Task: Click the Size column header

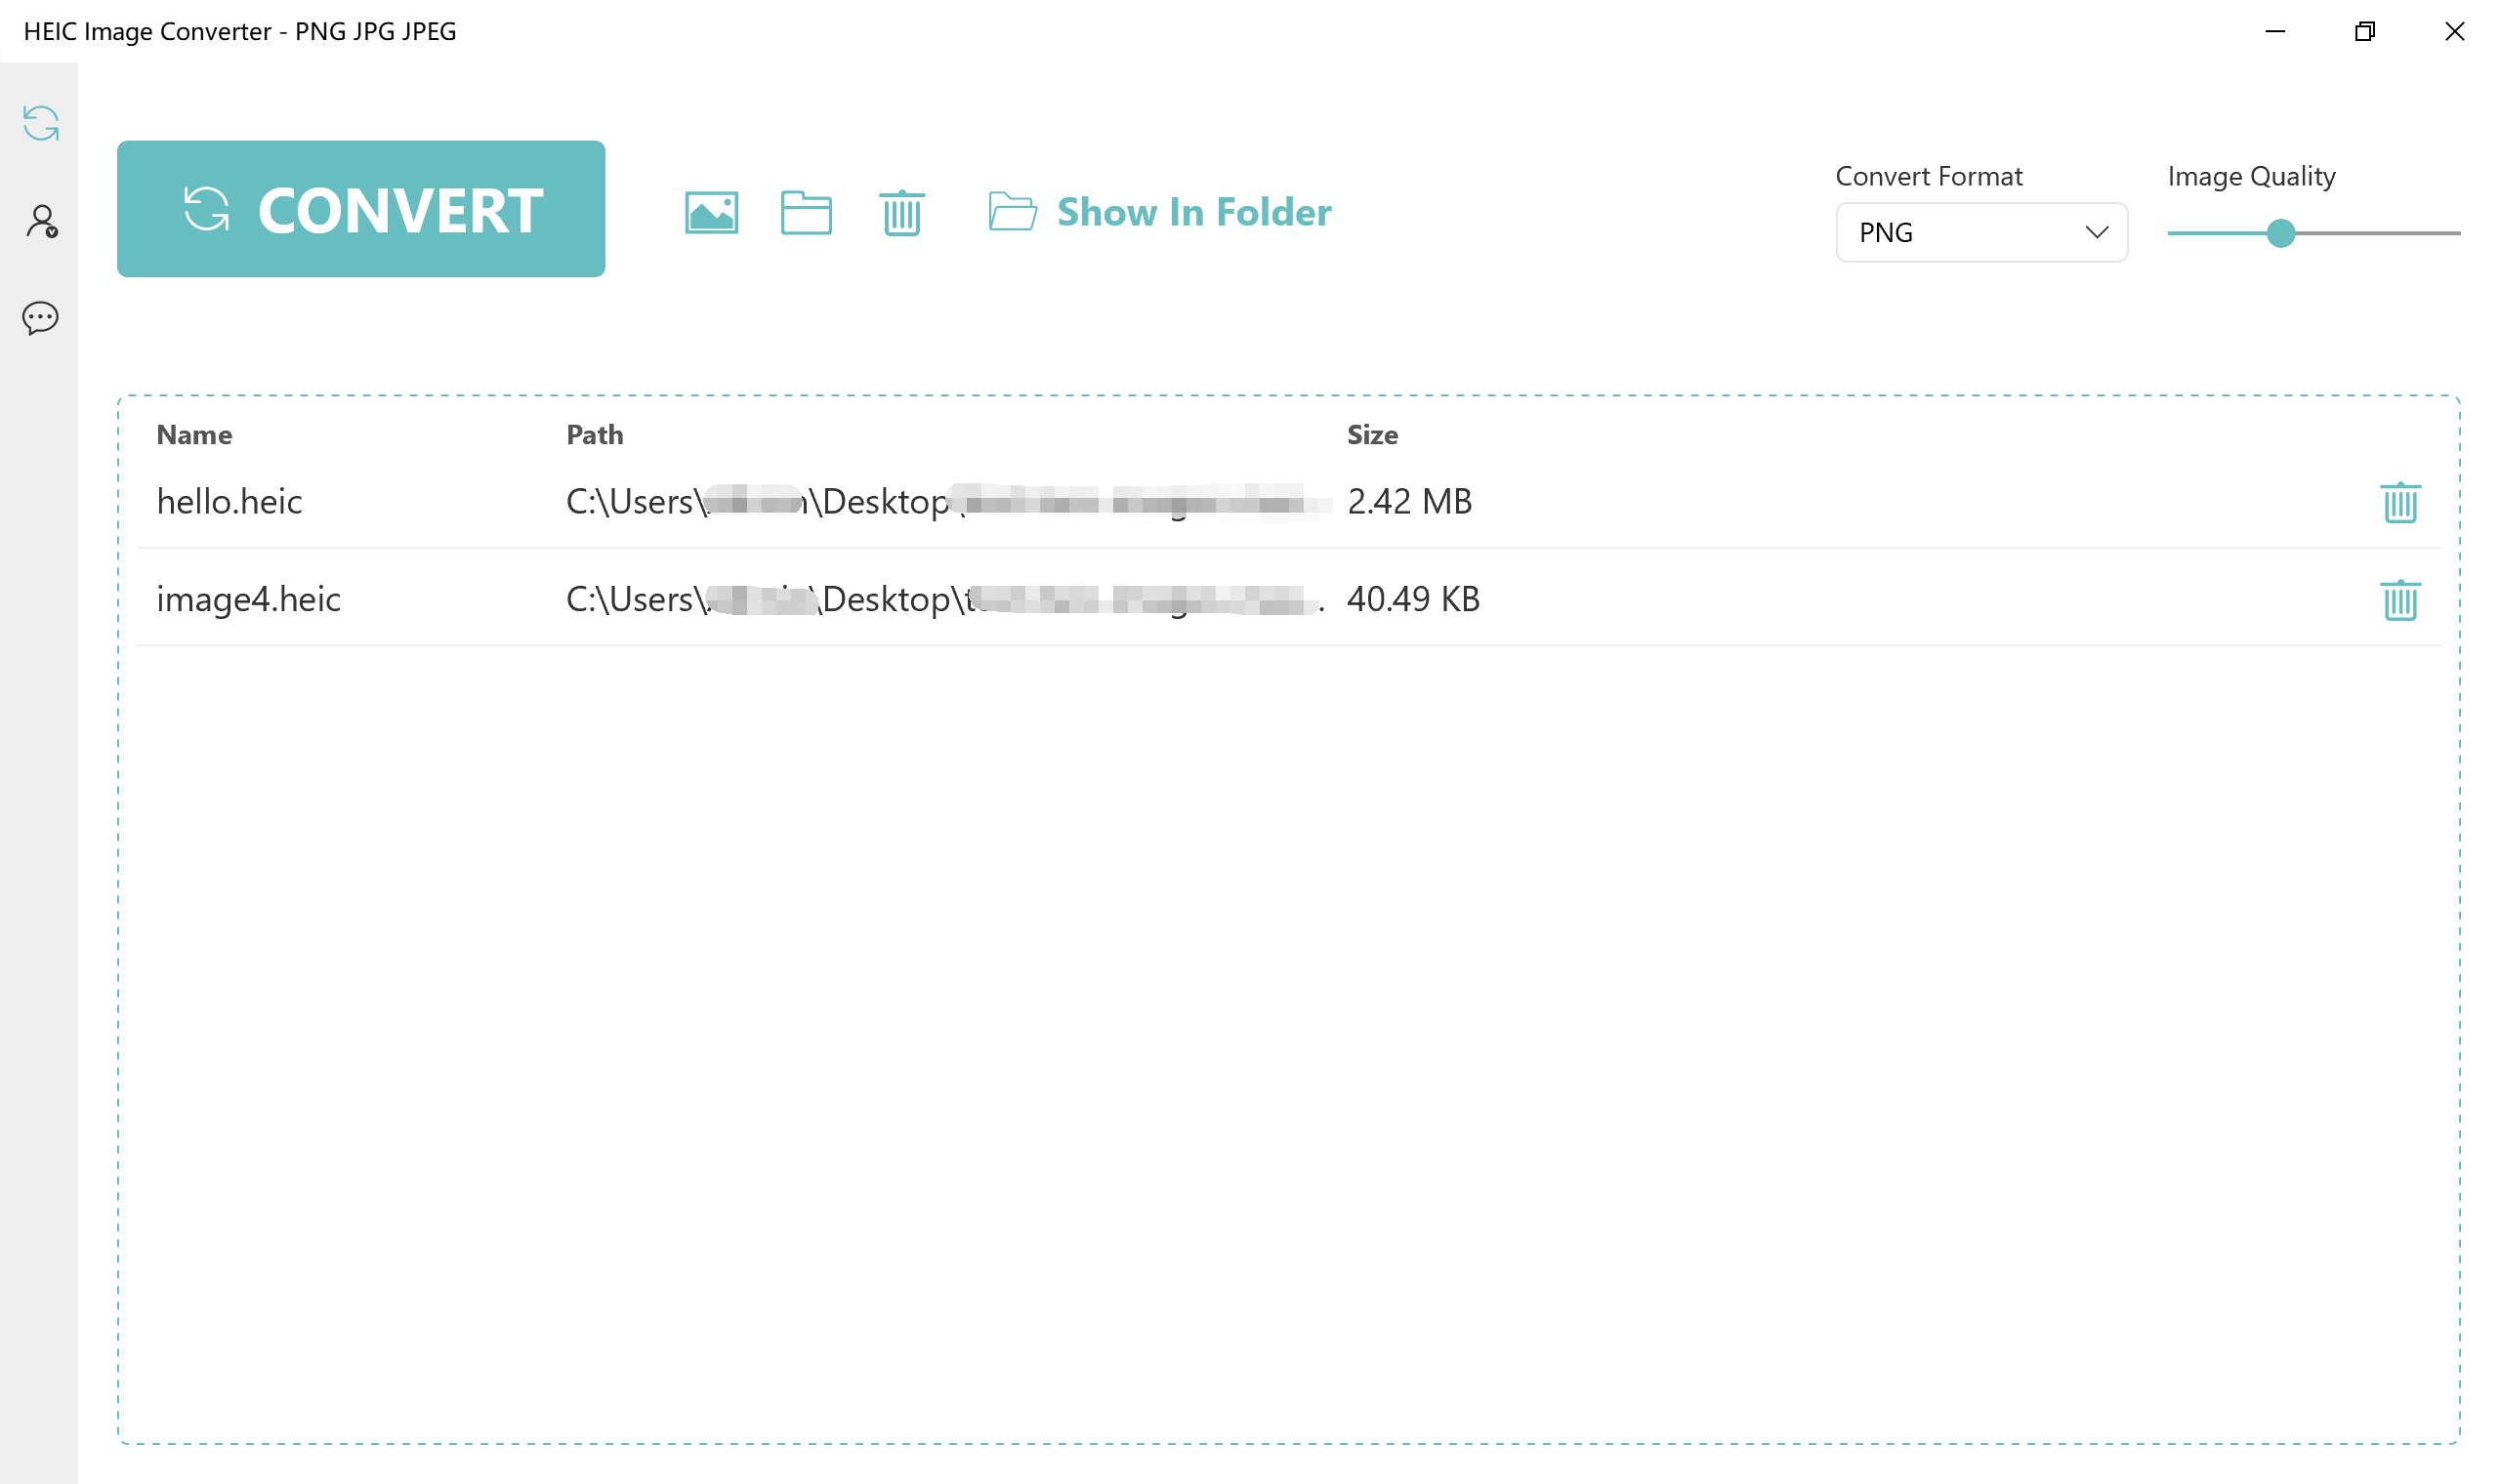Action: click(1372, 435)
